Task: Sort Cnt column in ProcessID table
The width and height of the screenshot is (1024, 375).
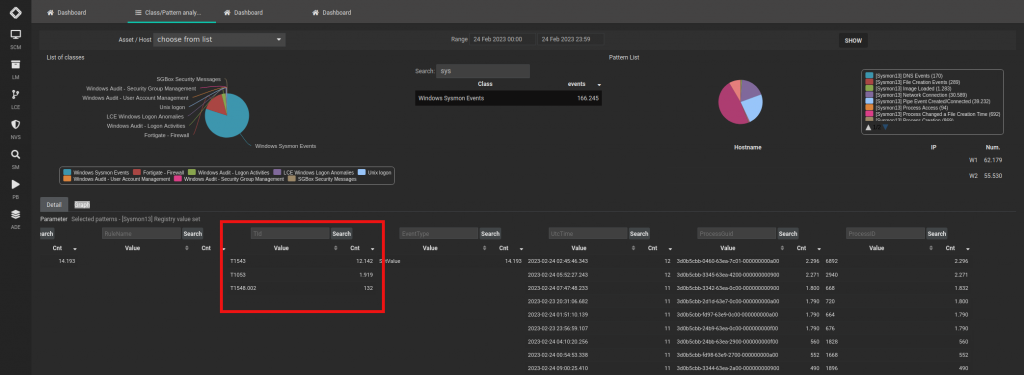Action: click(x=968, y=249)
